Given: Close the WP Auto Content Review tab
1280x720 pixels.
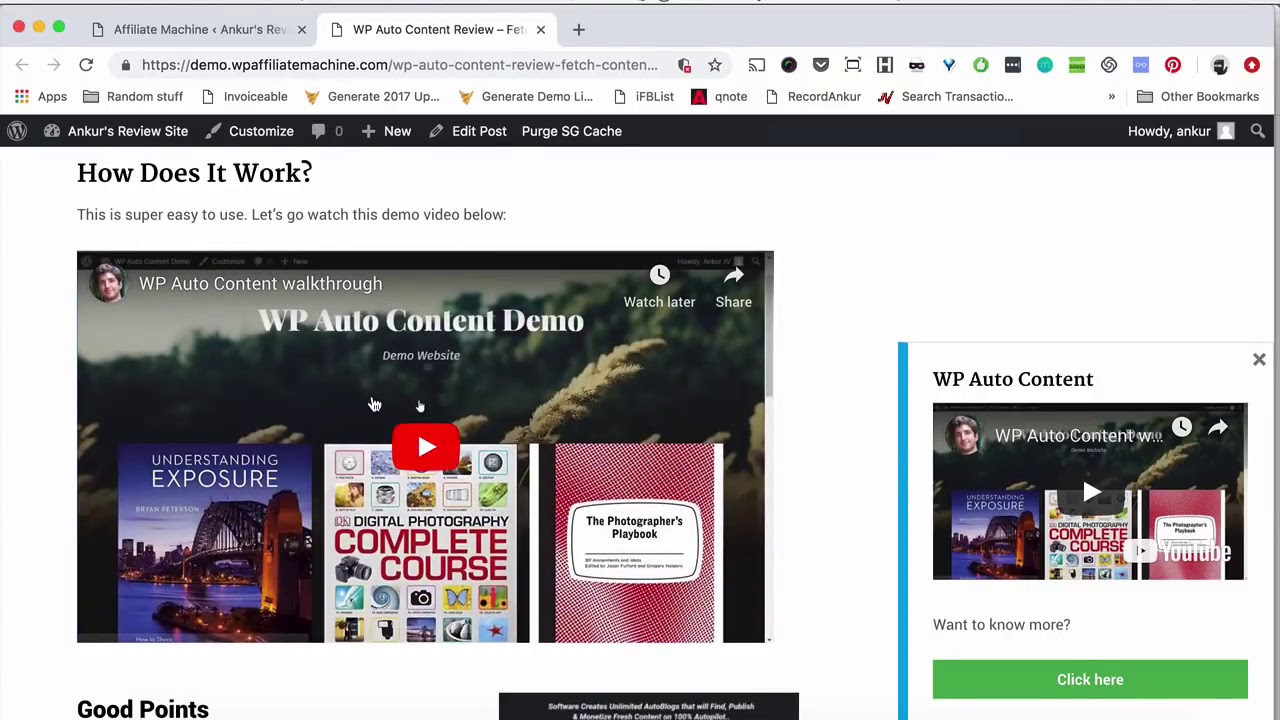Looking at the screenshot, I should coord(541,30).
